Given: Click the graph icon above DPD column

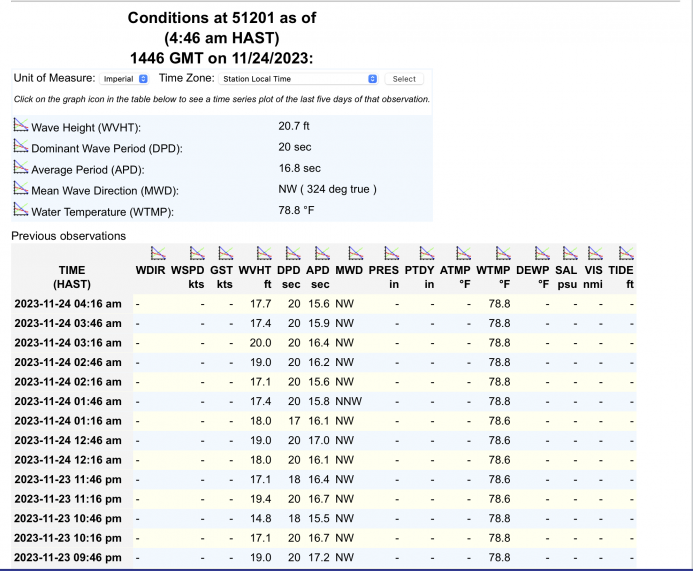Looking at the screenshot, I should coord(293,253).
